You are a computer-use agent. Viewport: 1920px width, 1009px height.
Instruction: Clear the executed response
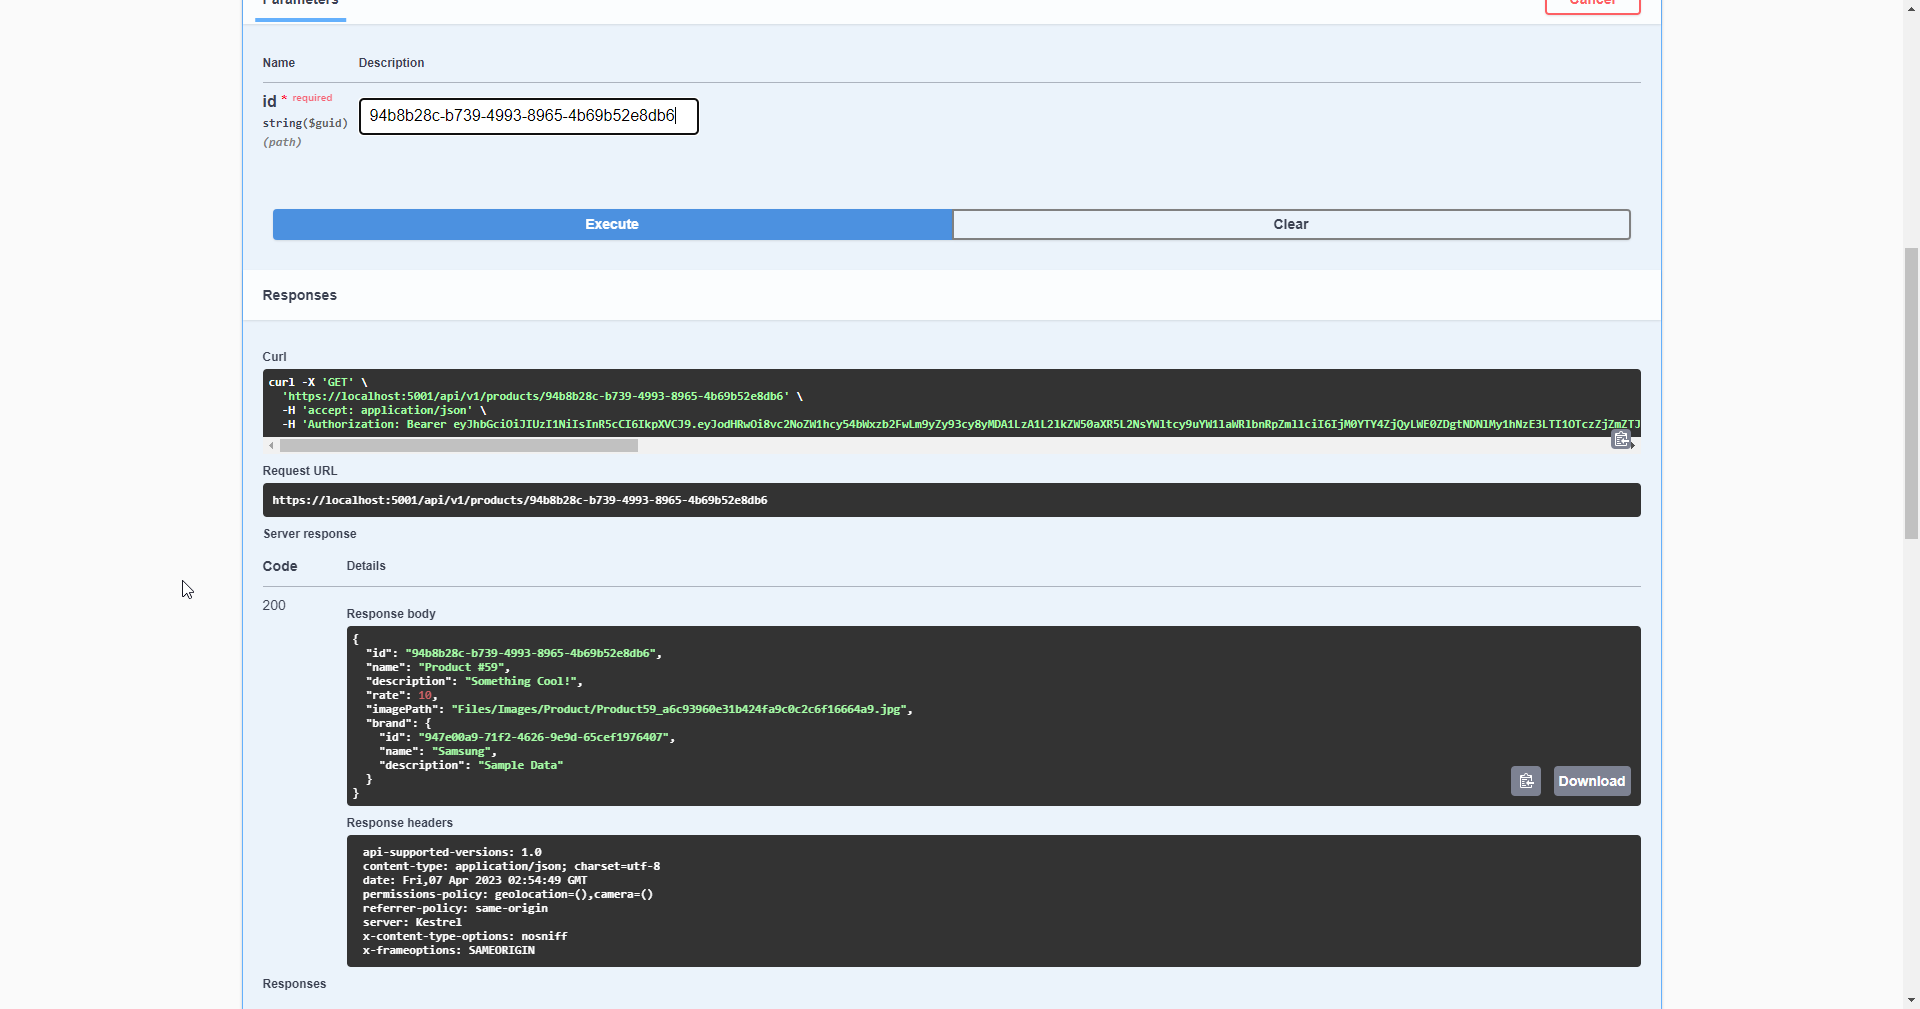(x=1291, y=224)
